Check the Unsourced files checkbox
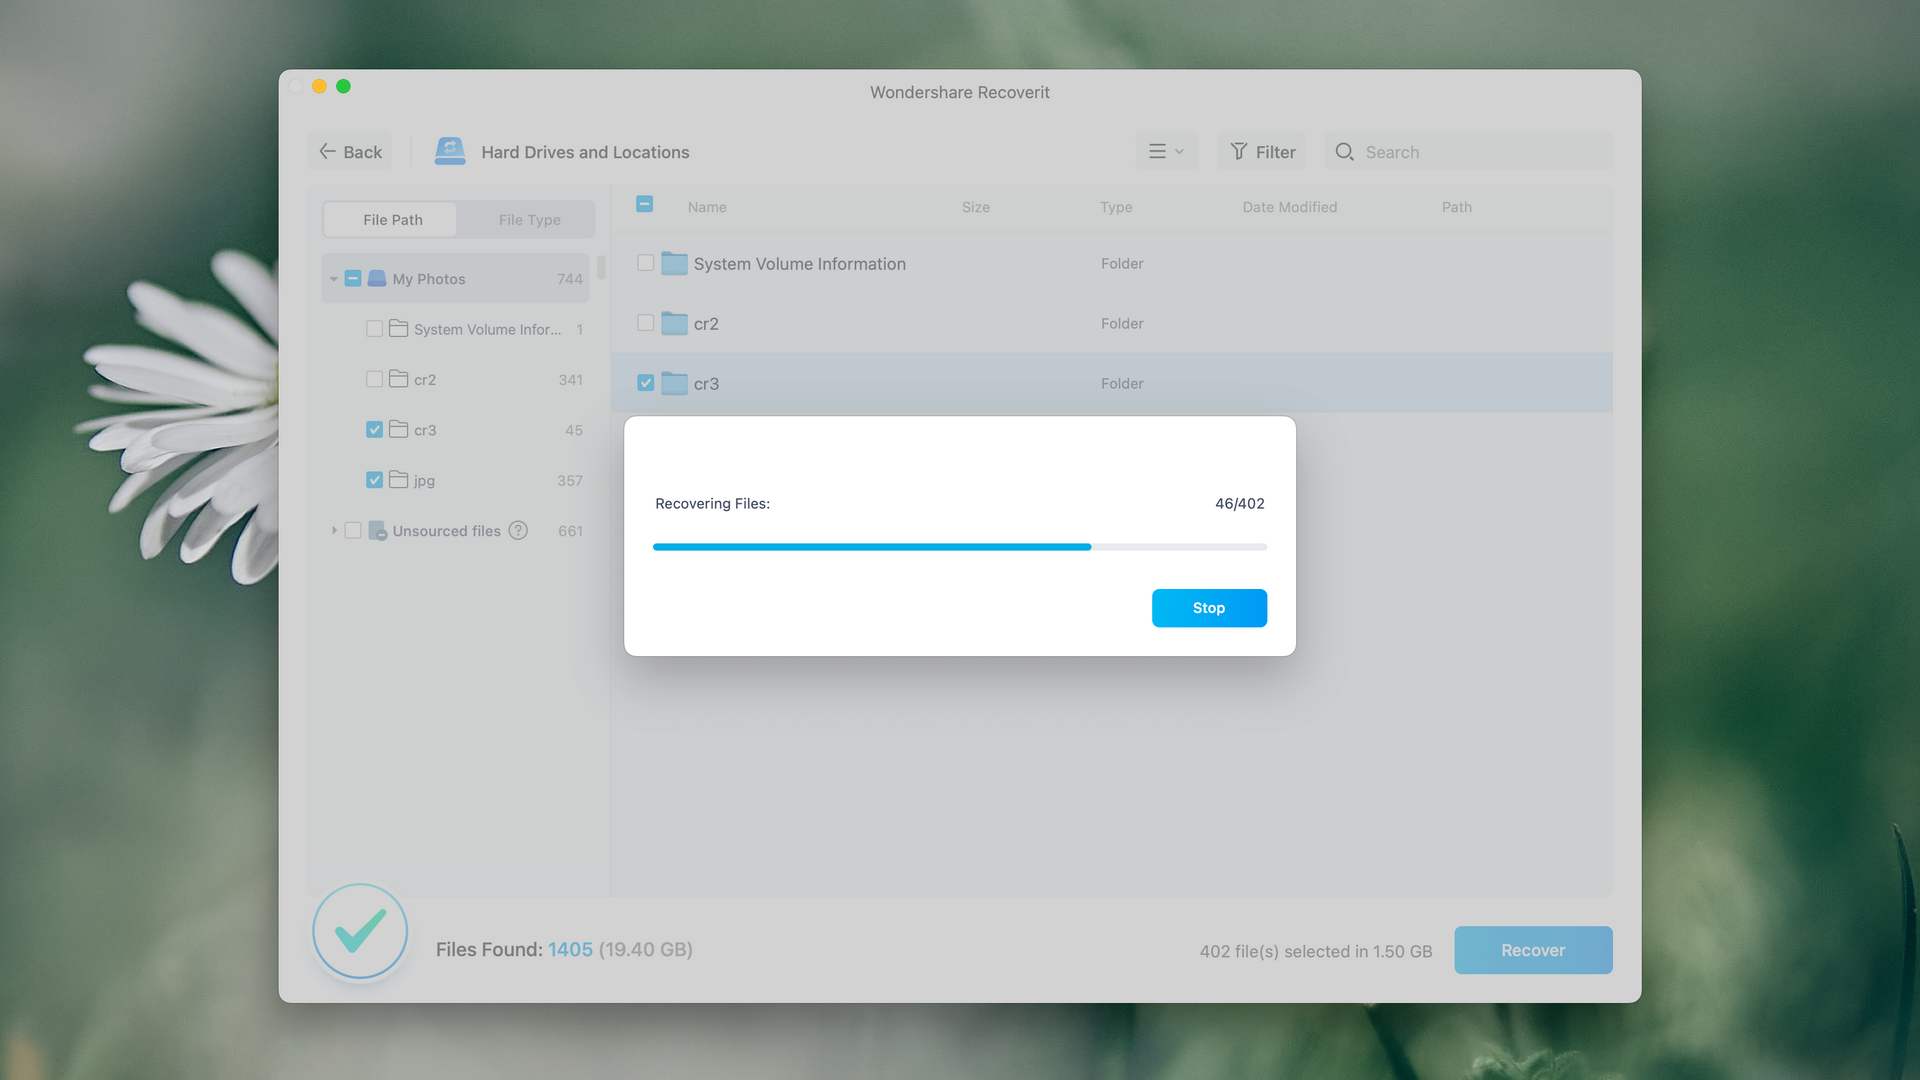1920x1080 pixels. (353, 530)
